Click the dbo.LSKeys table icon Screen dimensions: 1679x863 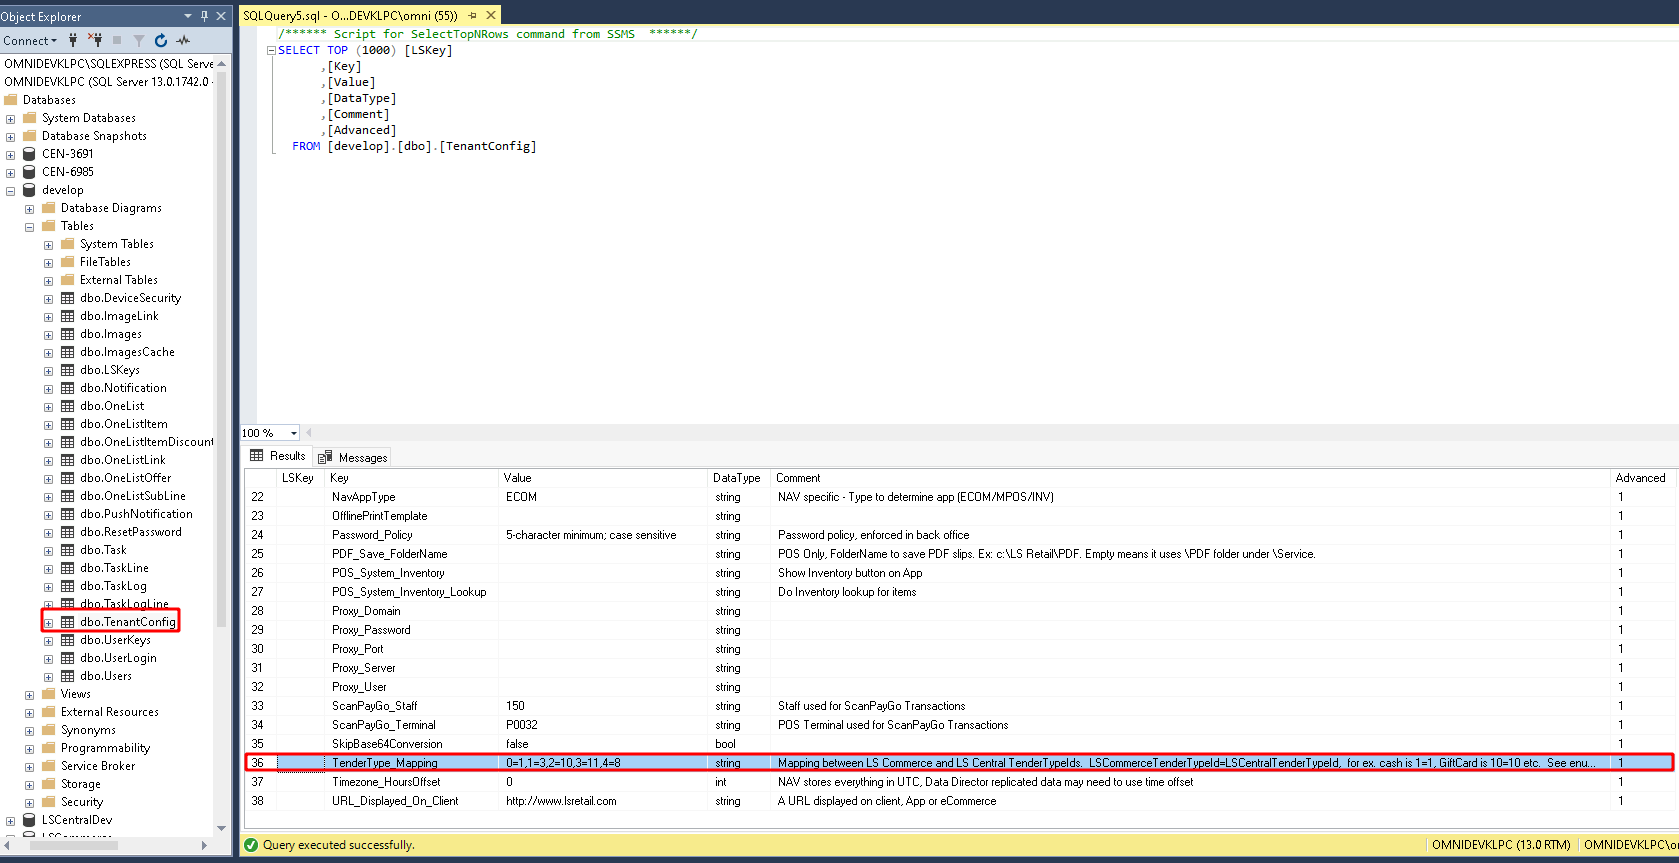click(x=68, y=370)
